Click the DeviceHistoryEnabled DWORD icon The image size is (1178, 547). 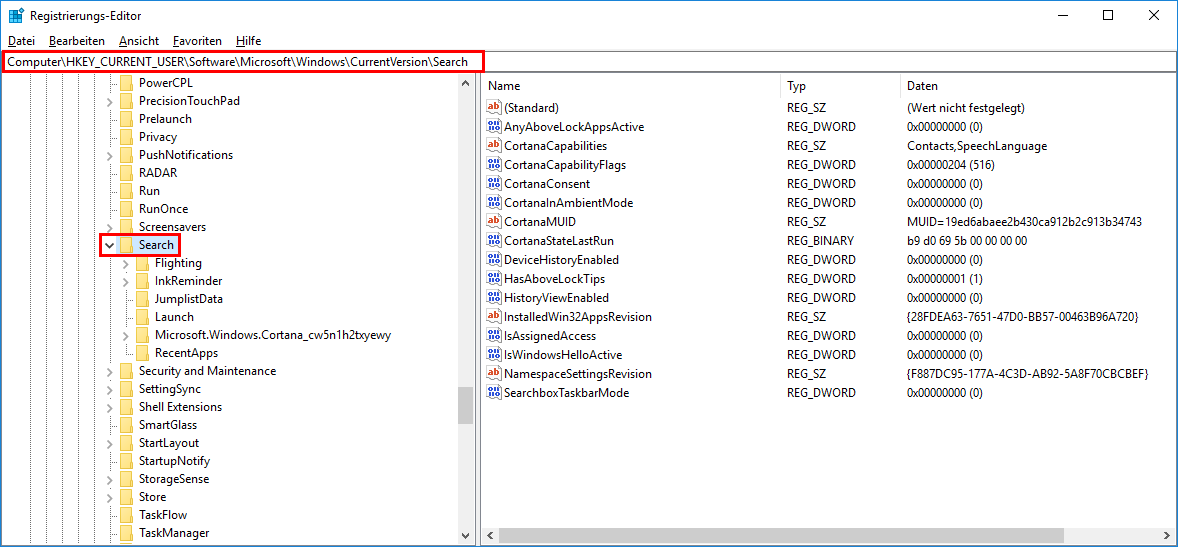pos(494,260)
